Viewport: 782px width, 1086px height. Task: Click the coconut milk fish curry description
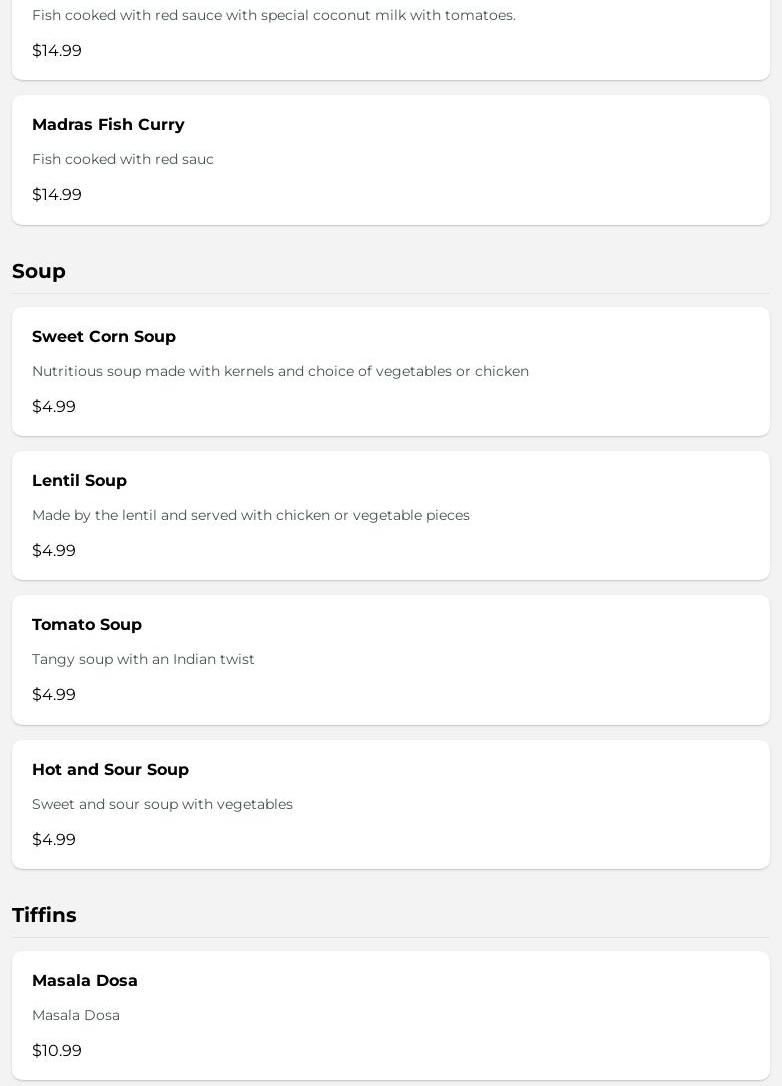[274, 16]
